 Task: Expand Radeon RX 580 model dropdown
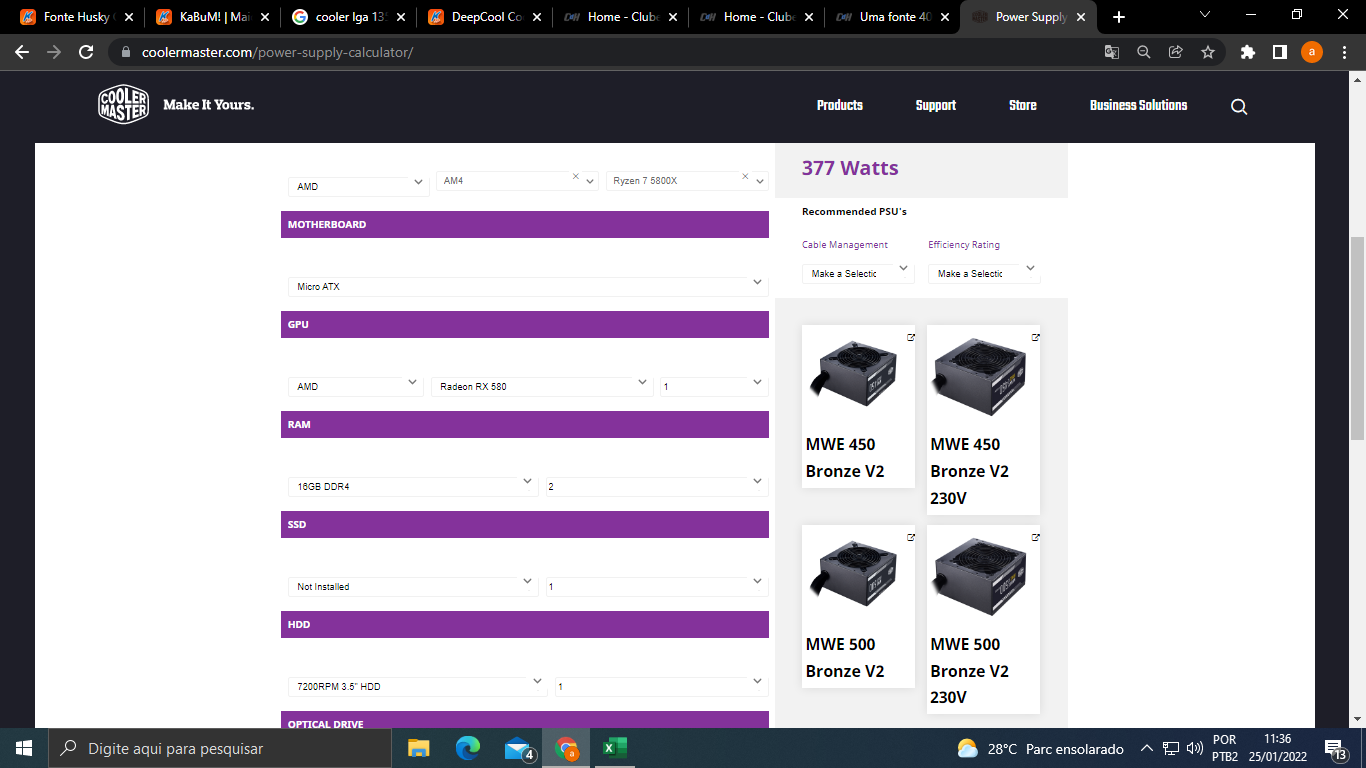tap(542, 386)
